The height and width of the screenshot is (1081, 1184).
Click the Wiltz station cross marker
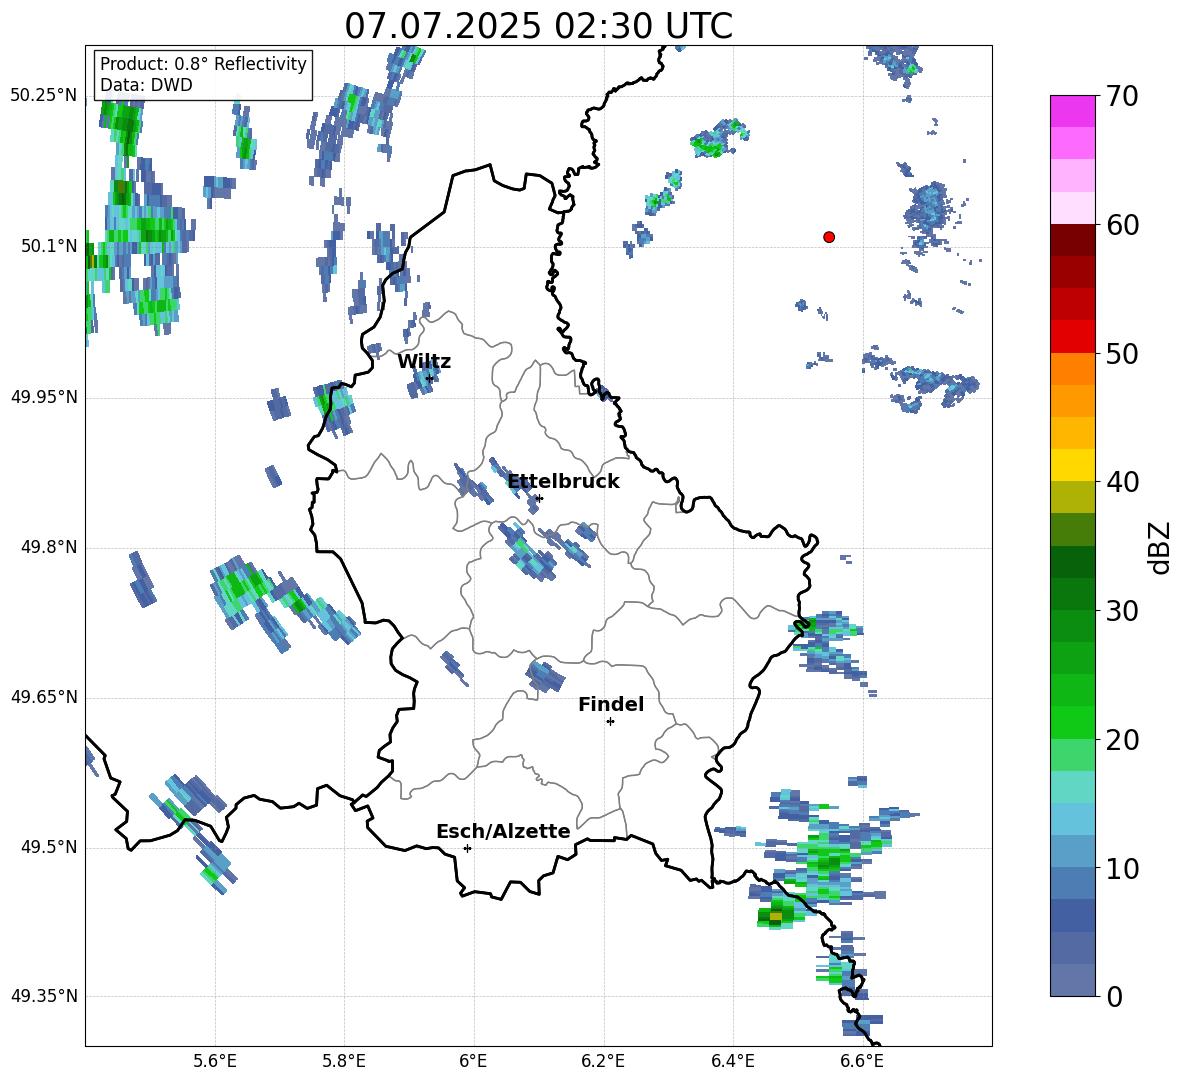[x=430, y=378]
